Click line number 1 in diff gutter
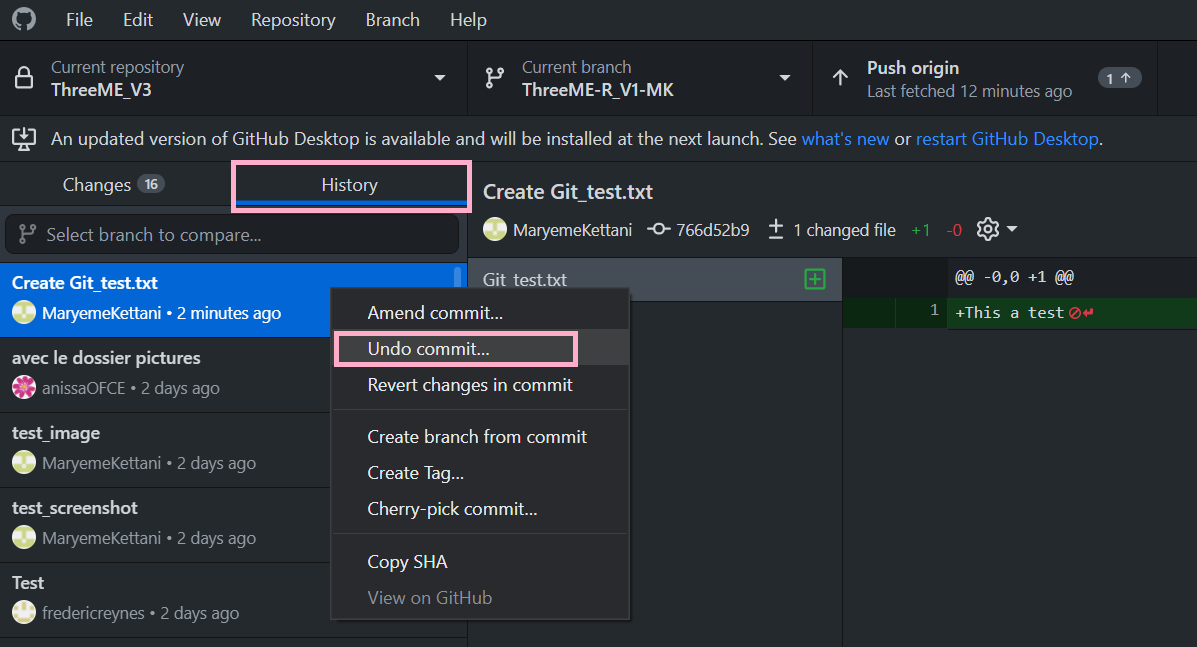The width and height of the screenshot is (1197, 647). (x=934, y=311)
